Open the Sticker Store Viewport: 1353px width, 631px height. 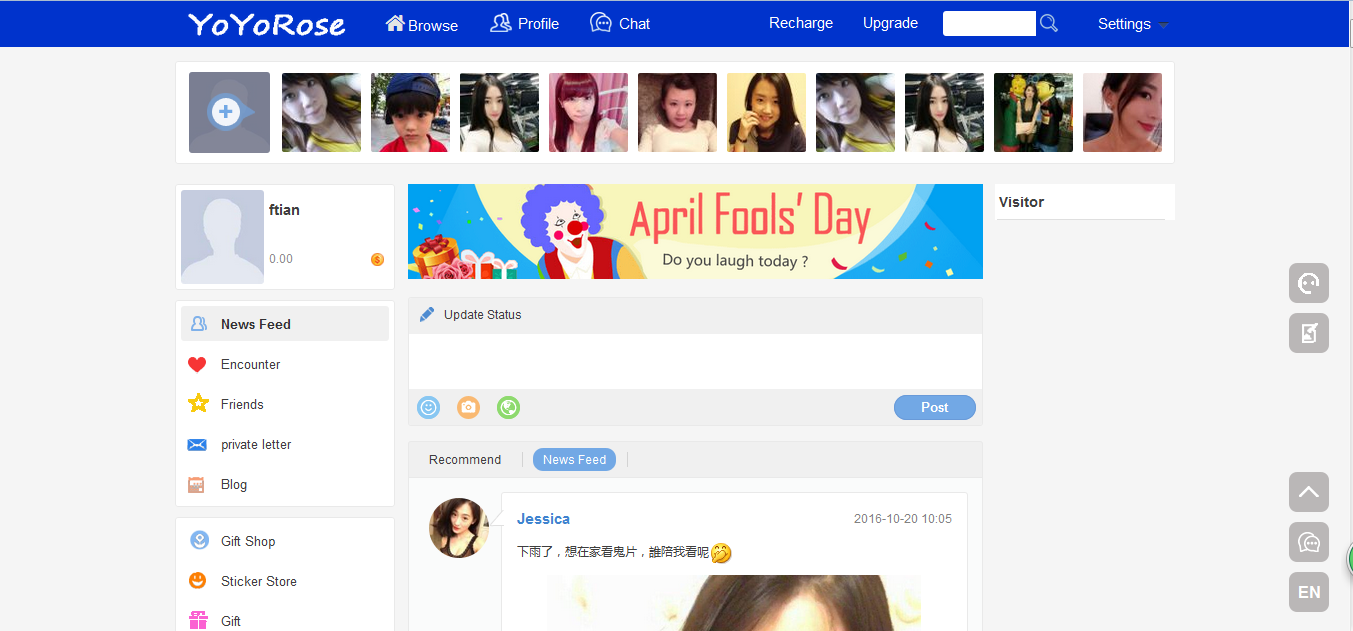(285, 581)
